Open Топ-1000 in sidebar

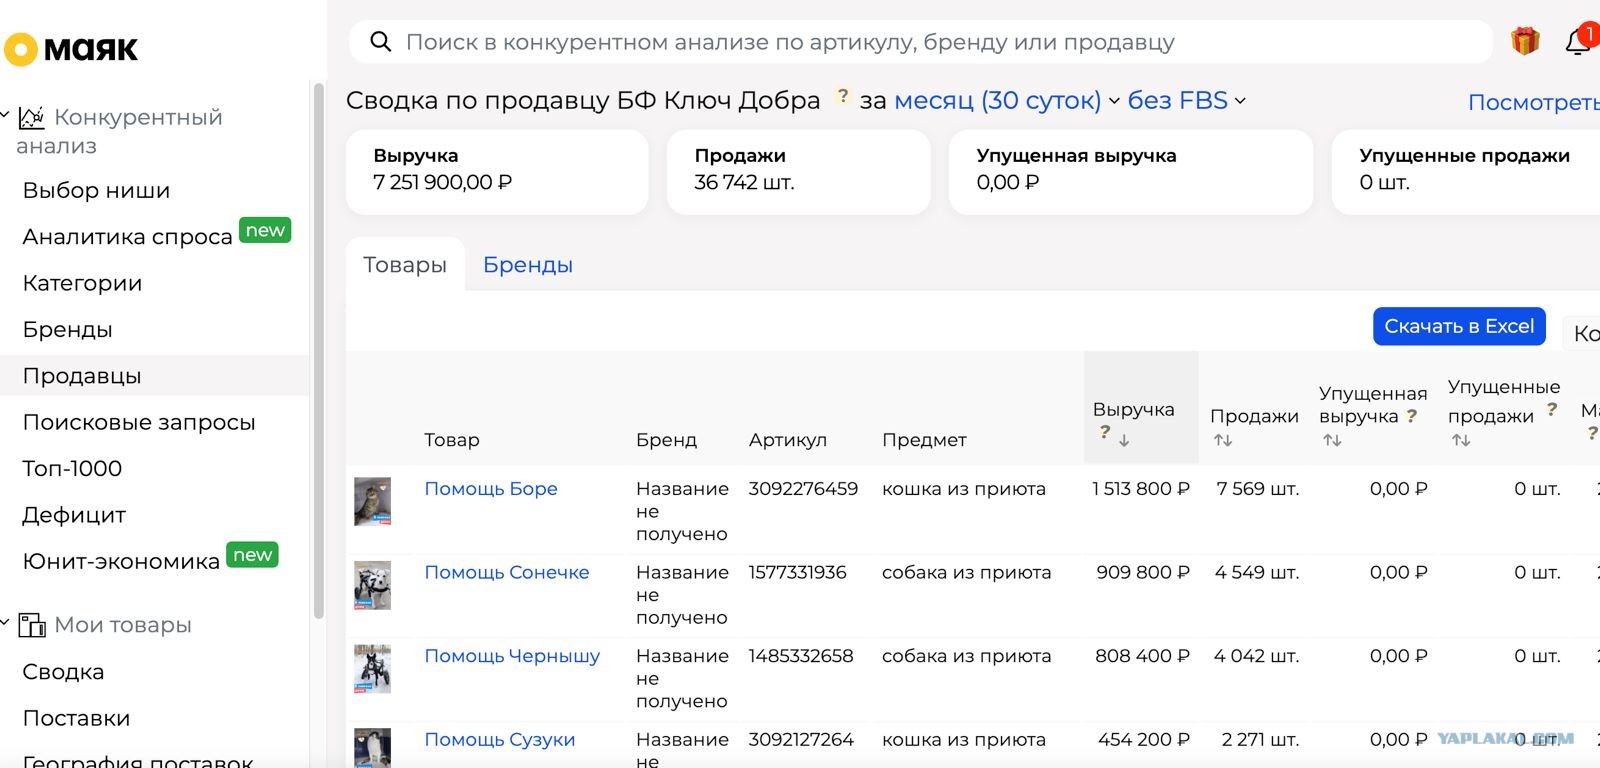click(x=72, y=468)
